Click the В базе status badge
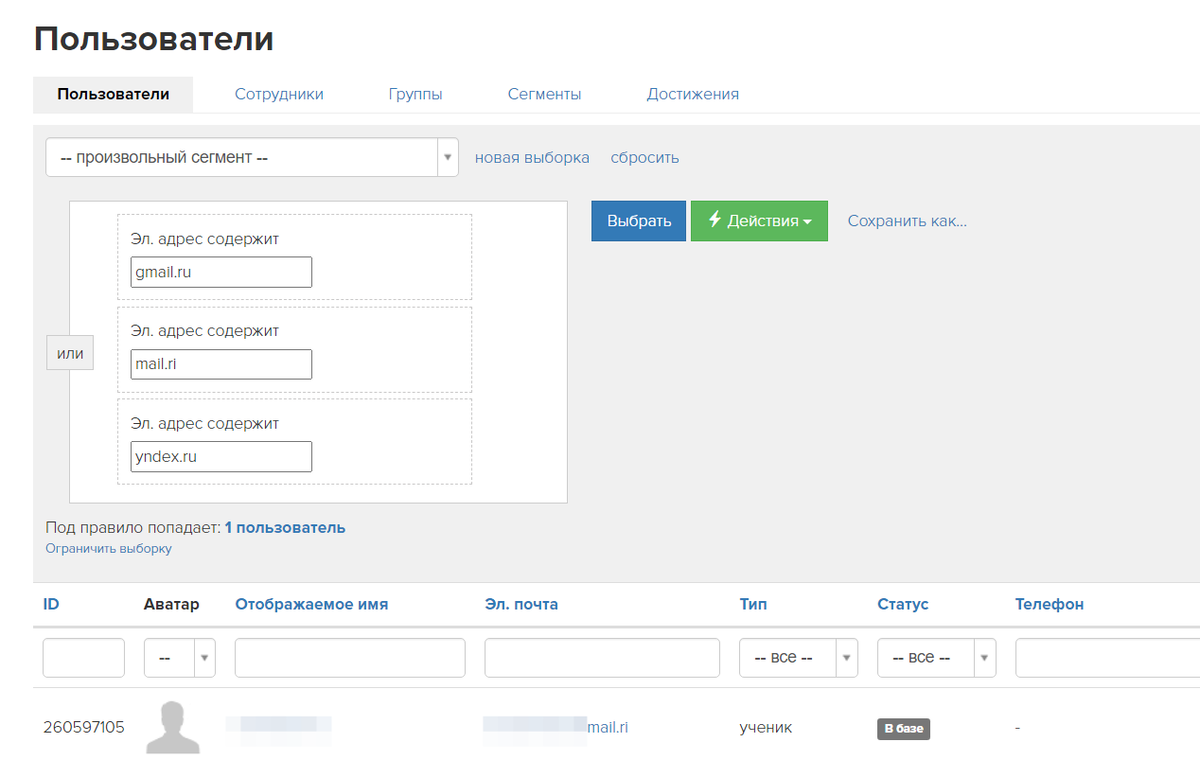This screenshot has height=760, width=1200. pos(904,729)
